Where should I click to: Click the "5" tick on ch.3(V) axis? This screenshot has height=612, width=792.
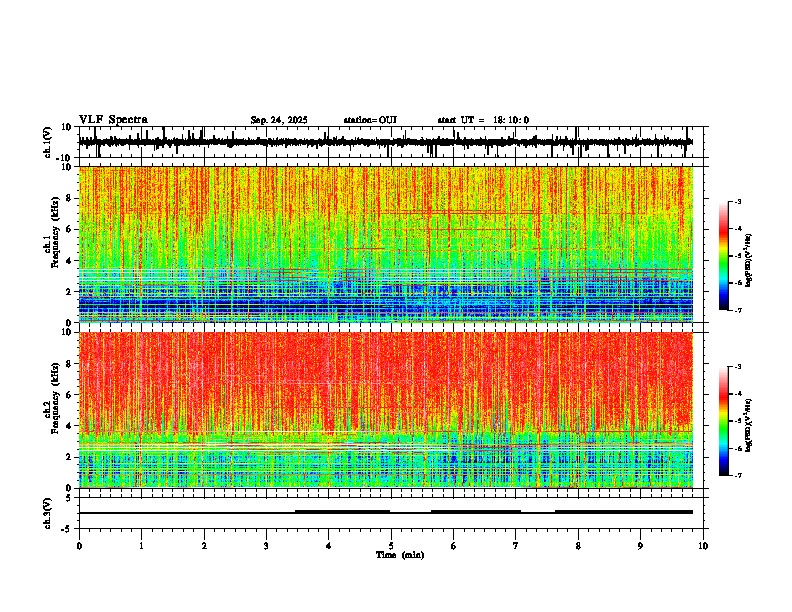coord(70,497)
